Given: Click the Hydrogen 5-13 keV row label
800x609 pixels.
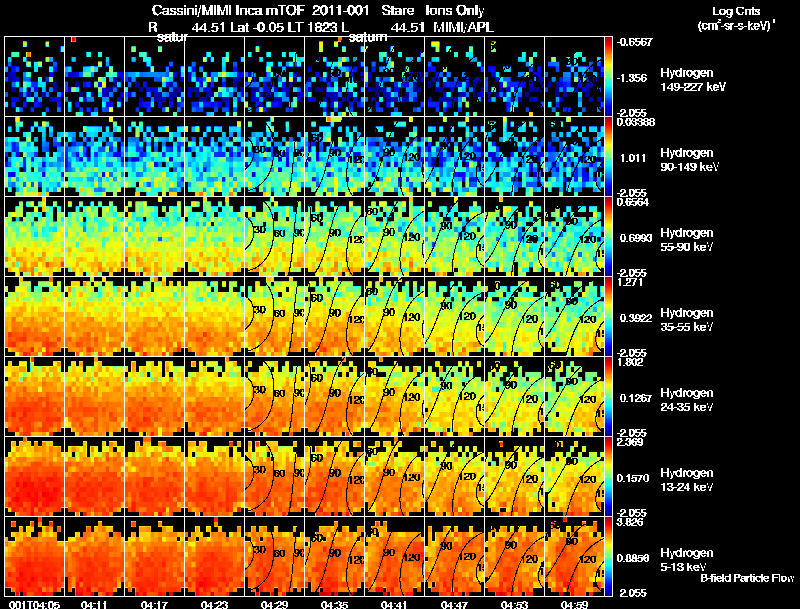Looking at the screenshot, I should coord(687,560).
